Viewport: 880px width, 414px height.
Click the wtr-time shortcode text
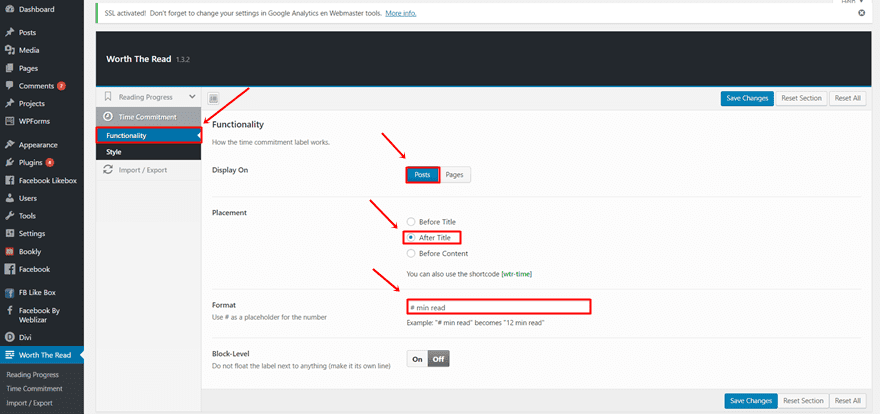[516, 274]
